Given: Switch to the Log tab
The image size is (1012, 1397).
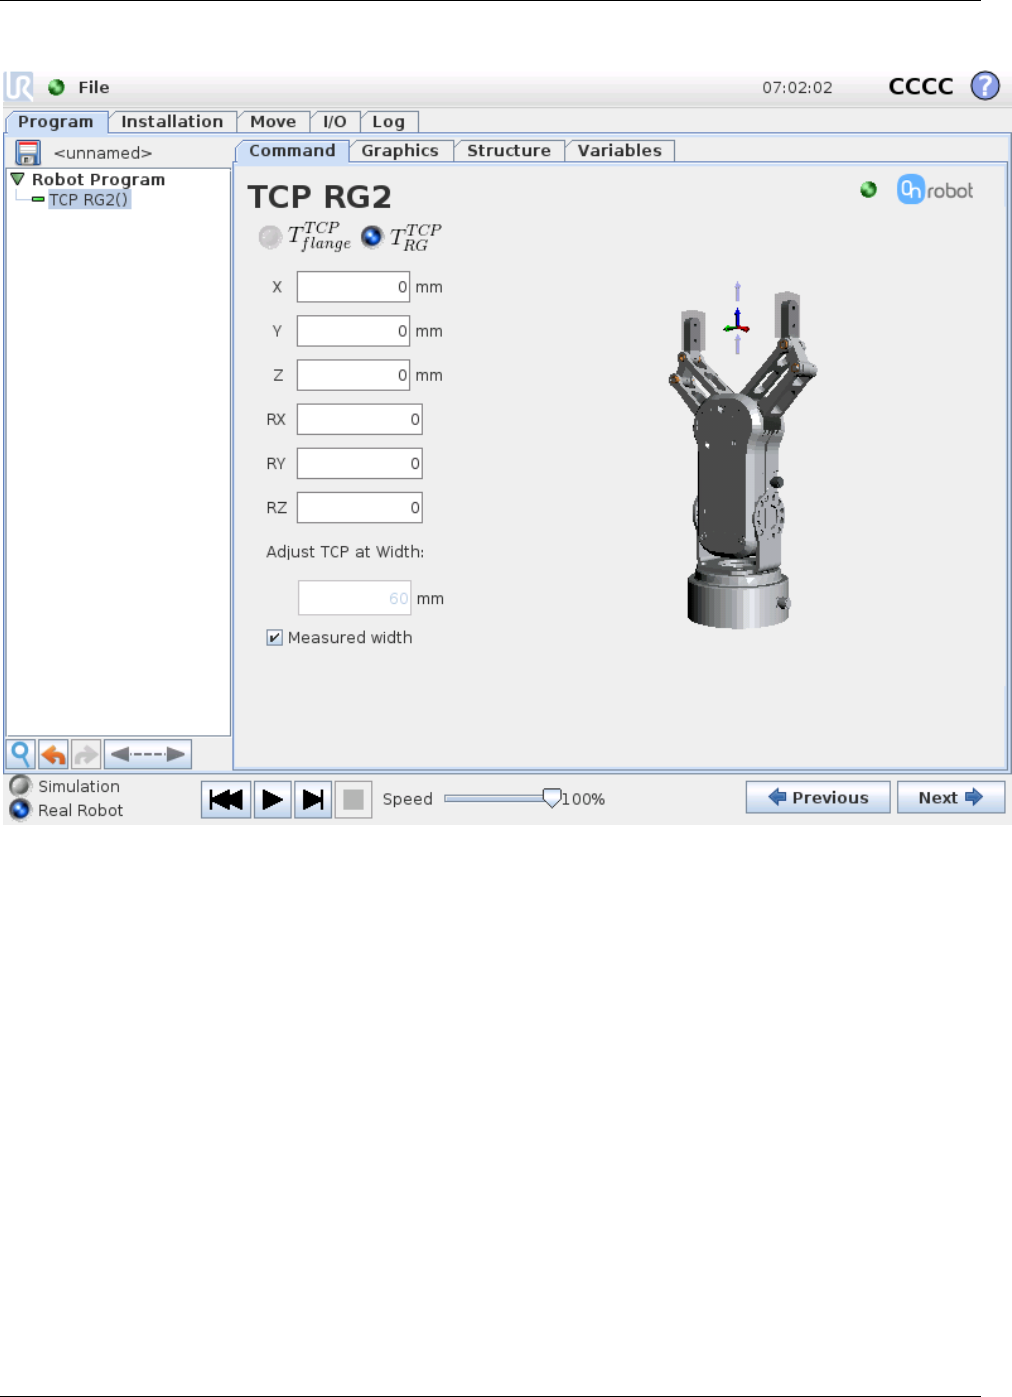Looking at the screenshot, I should [x=388, y=121].
